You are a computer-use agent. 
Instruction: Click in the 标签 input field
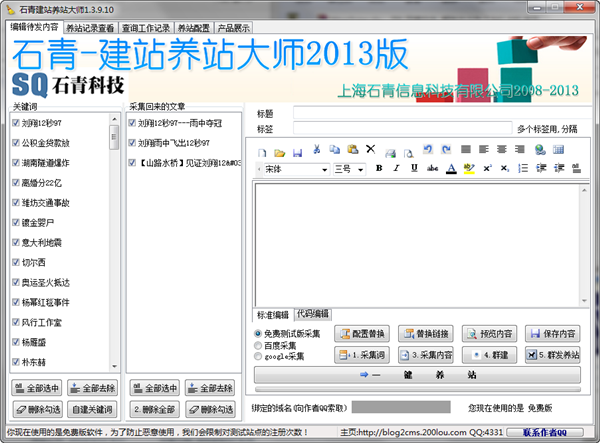tap(403, 128)
